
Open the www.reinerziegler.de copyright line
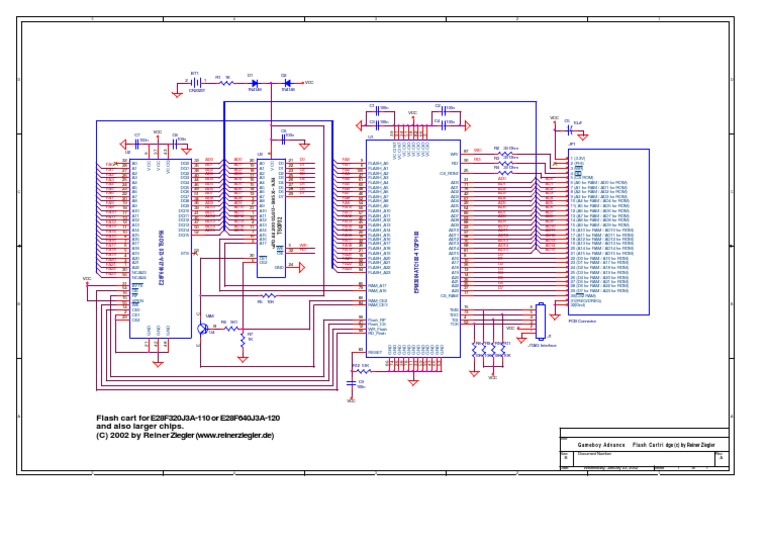pos(185,435)
